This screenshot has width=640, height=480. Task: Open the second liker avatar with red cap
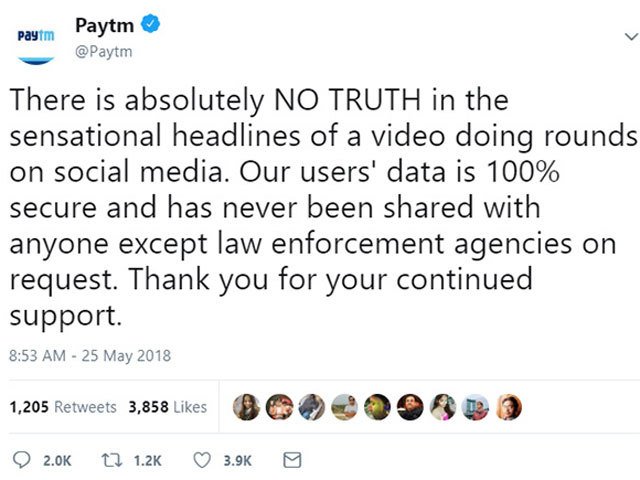279,407
